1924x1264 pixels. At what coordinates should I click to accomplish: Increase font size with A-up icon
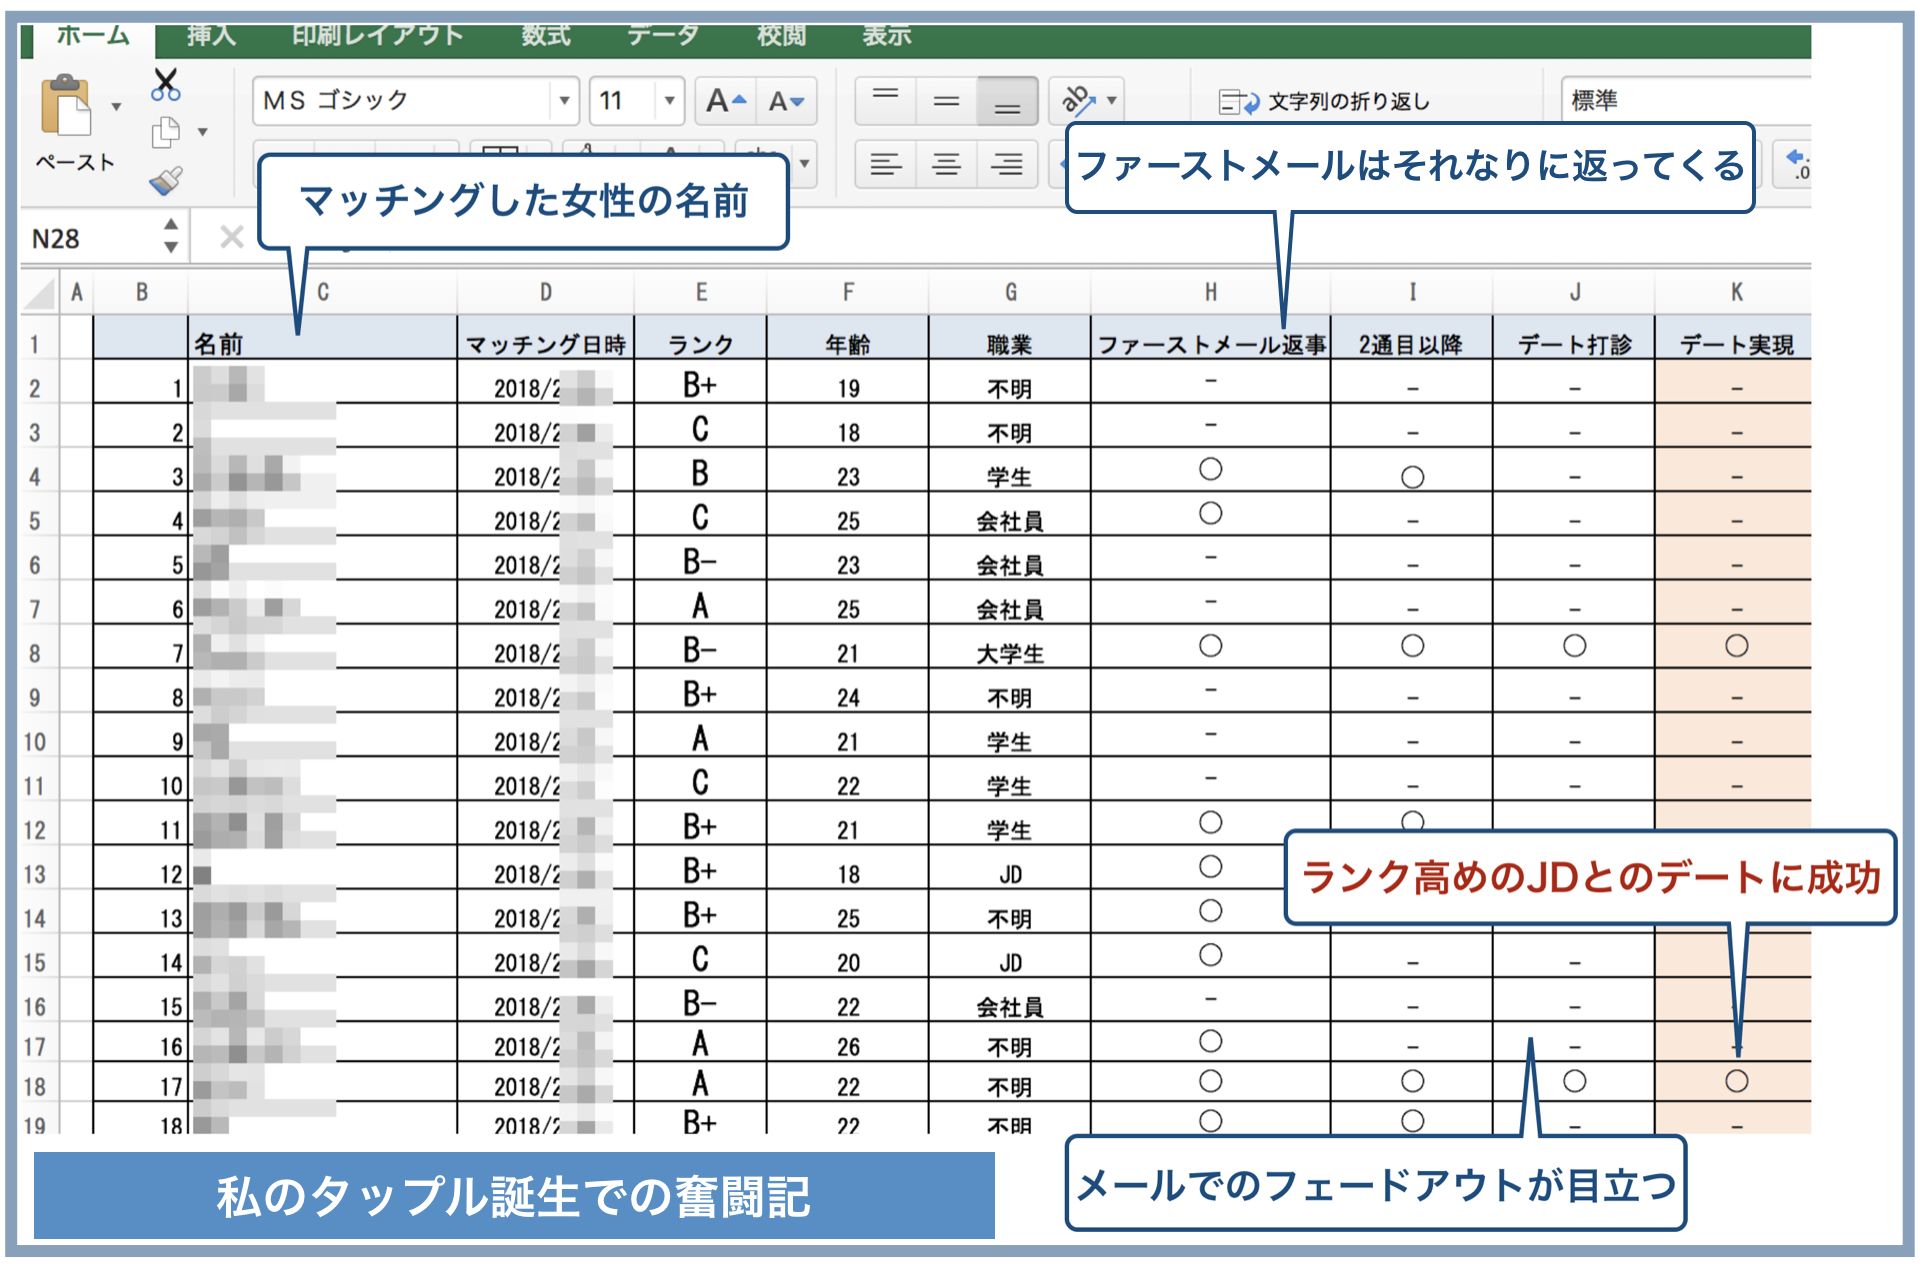click(x=726, y=101)
